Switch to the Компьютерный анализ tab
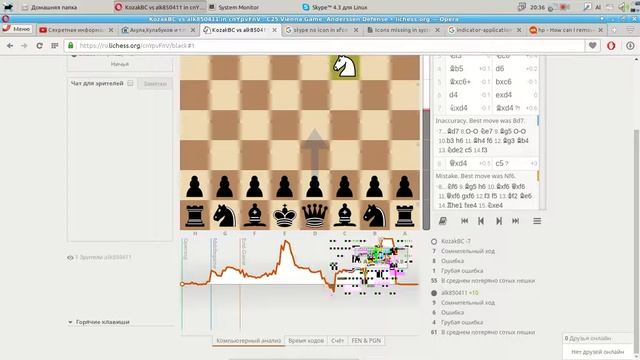 pyautogui.click(x=249, y=340)
